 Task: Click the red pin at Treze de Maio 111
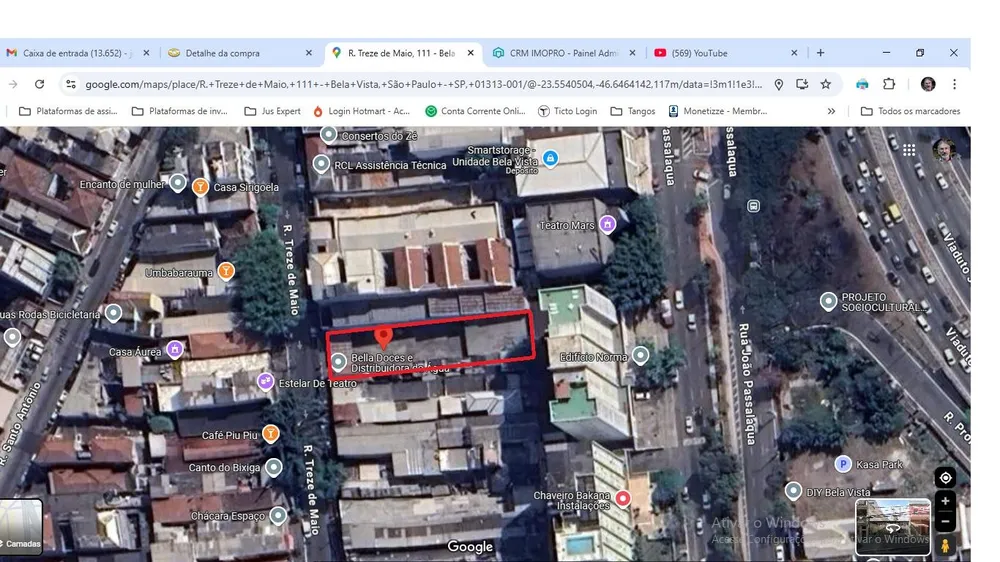[383, 337]
